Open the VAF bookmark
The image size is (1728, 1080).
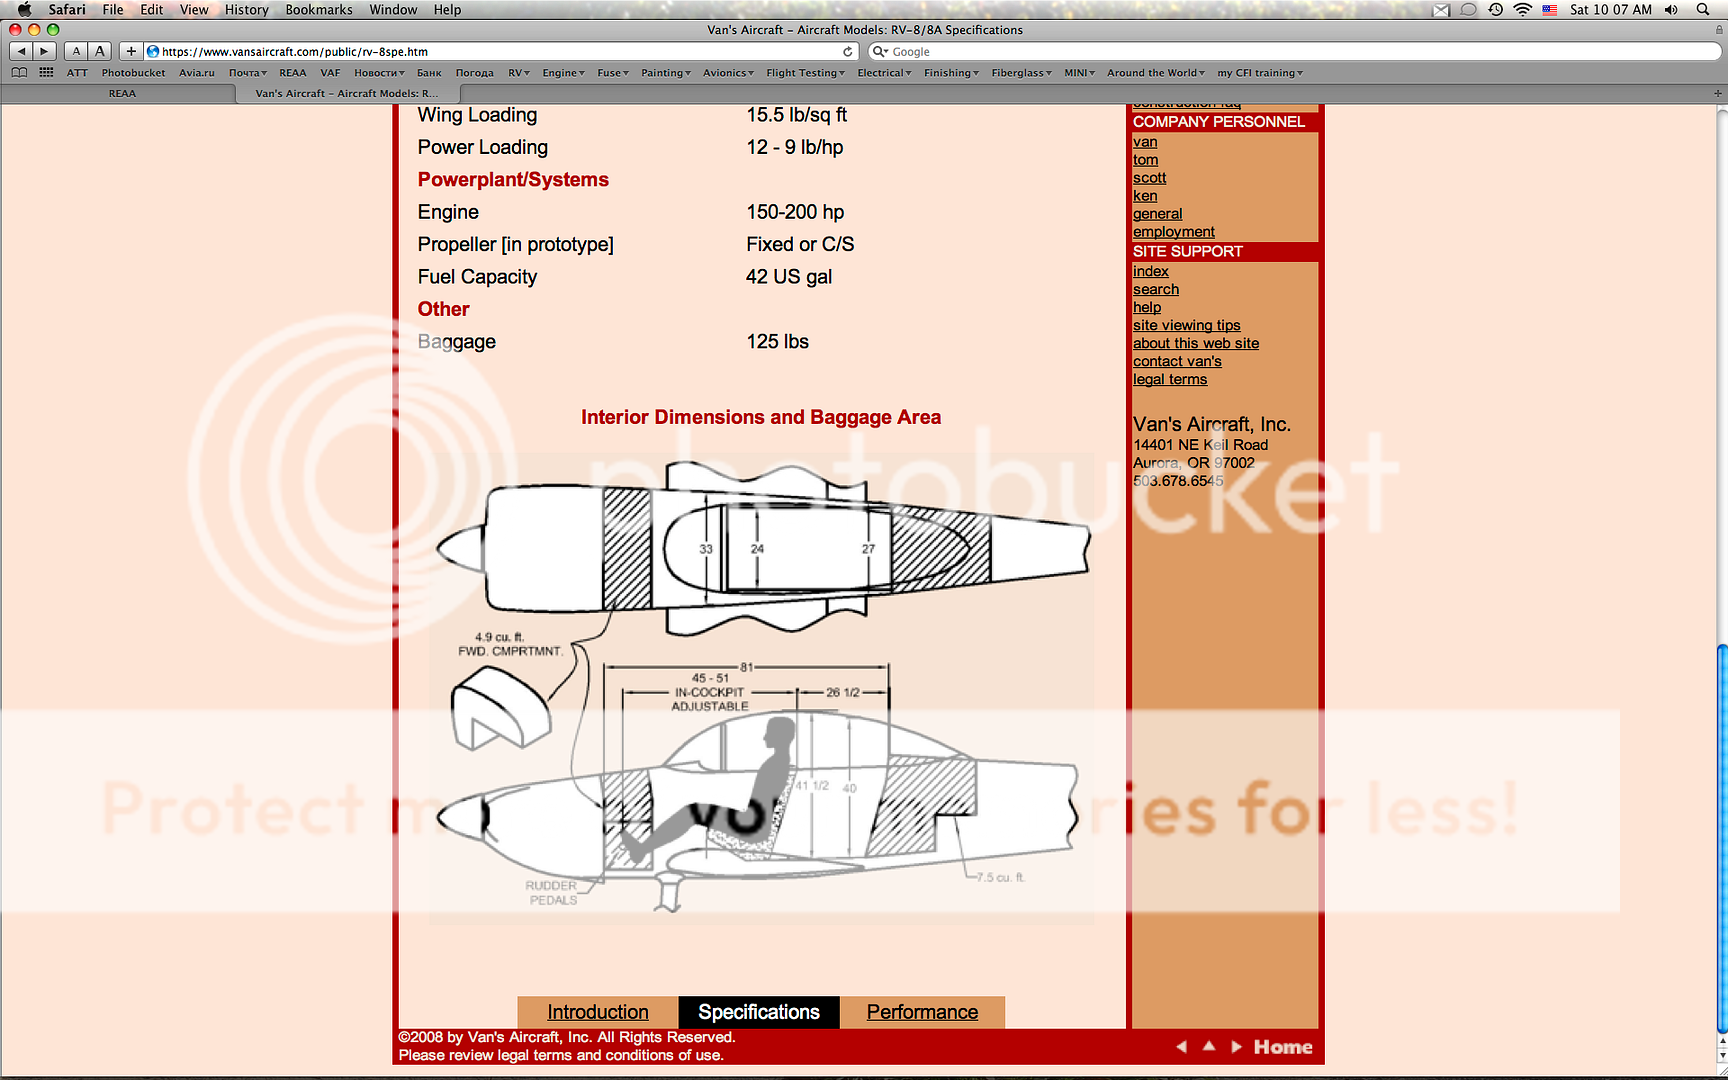click(x=330, y=73)
